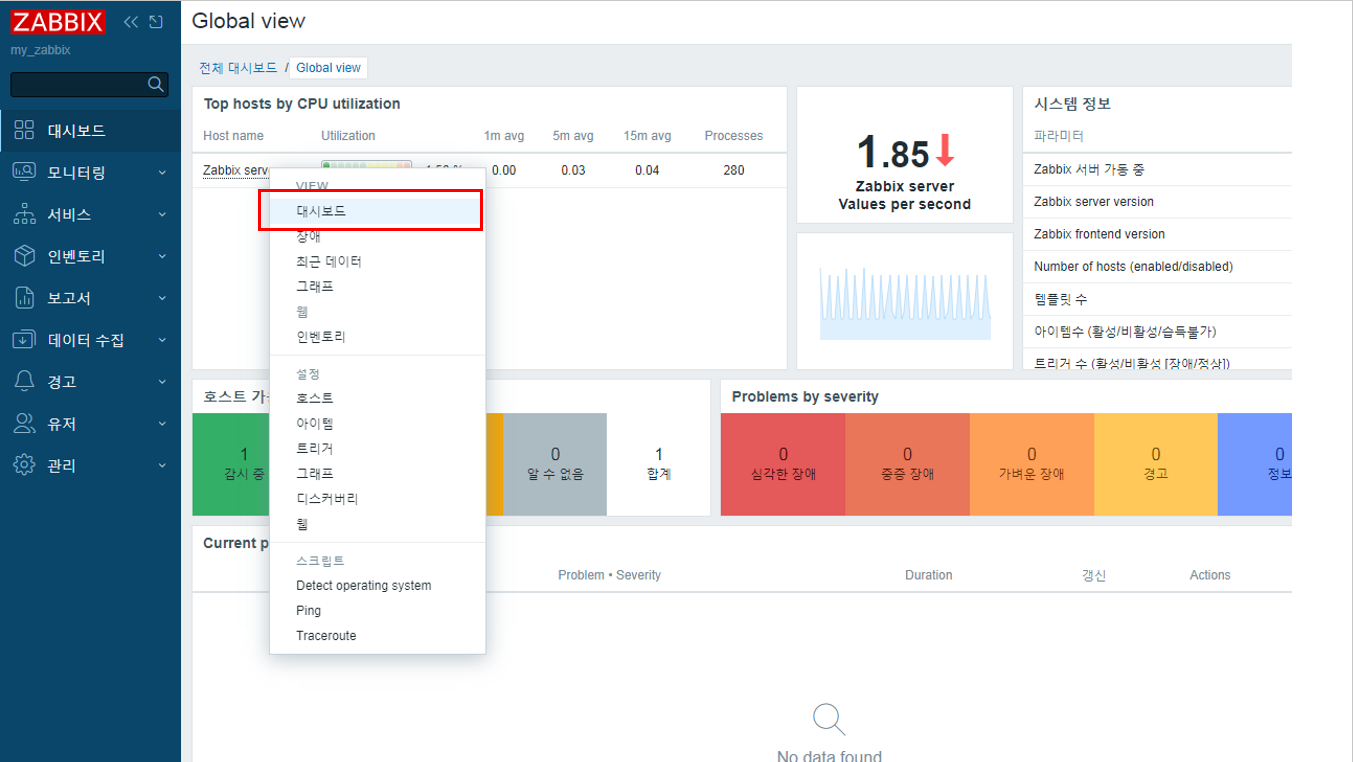This screenshot has width=1353, height=762.
Task: Choose 대시보드 in the context menu
Action: coord(378,211)
